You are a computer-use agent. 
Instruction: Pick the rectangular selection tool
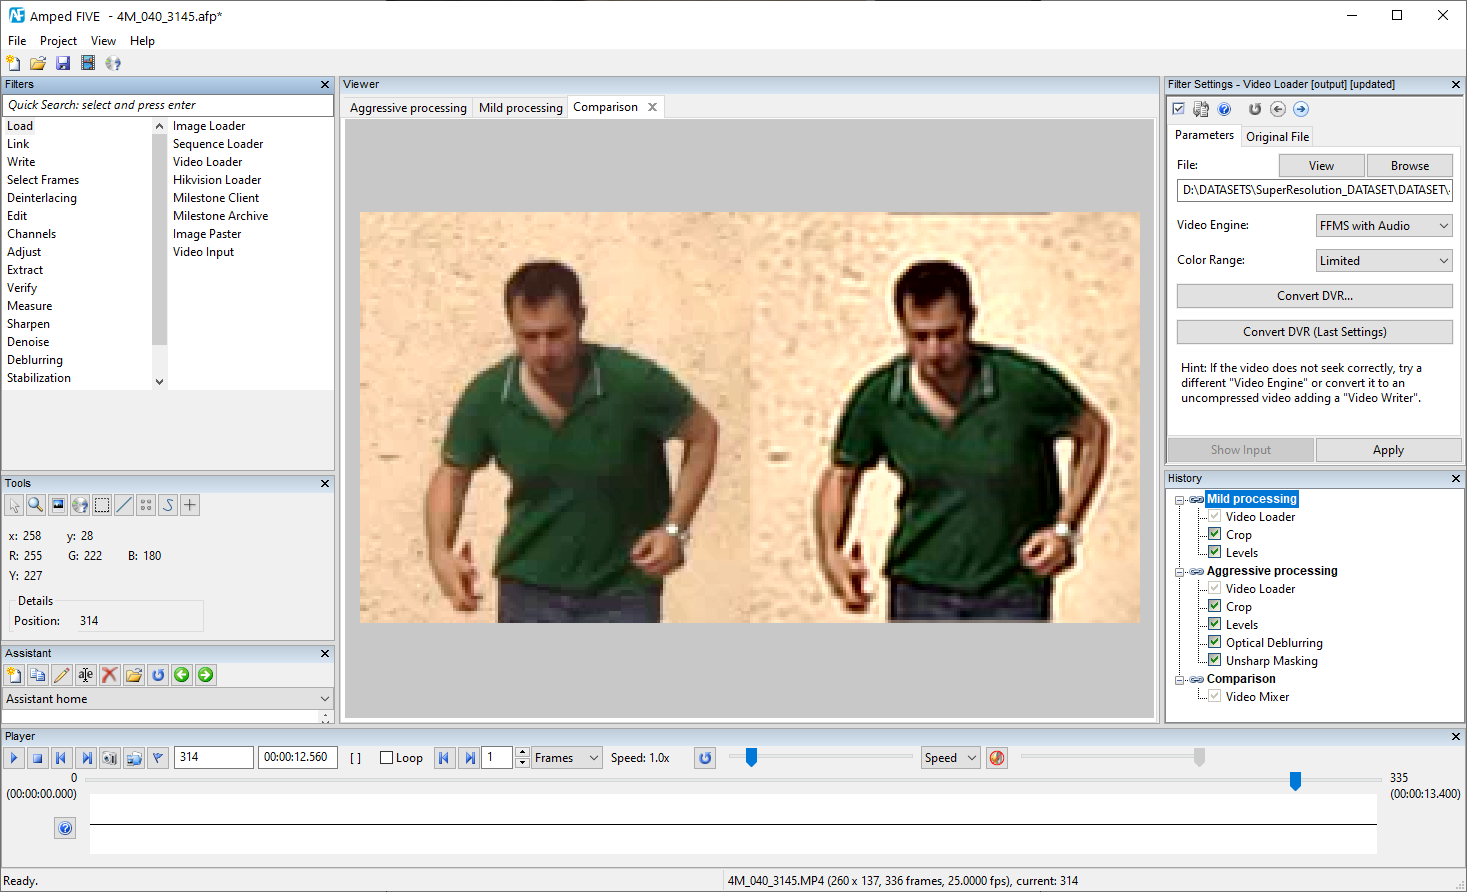click(x=102, y=505)
